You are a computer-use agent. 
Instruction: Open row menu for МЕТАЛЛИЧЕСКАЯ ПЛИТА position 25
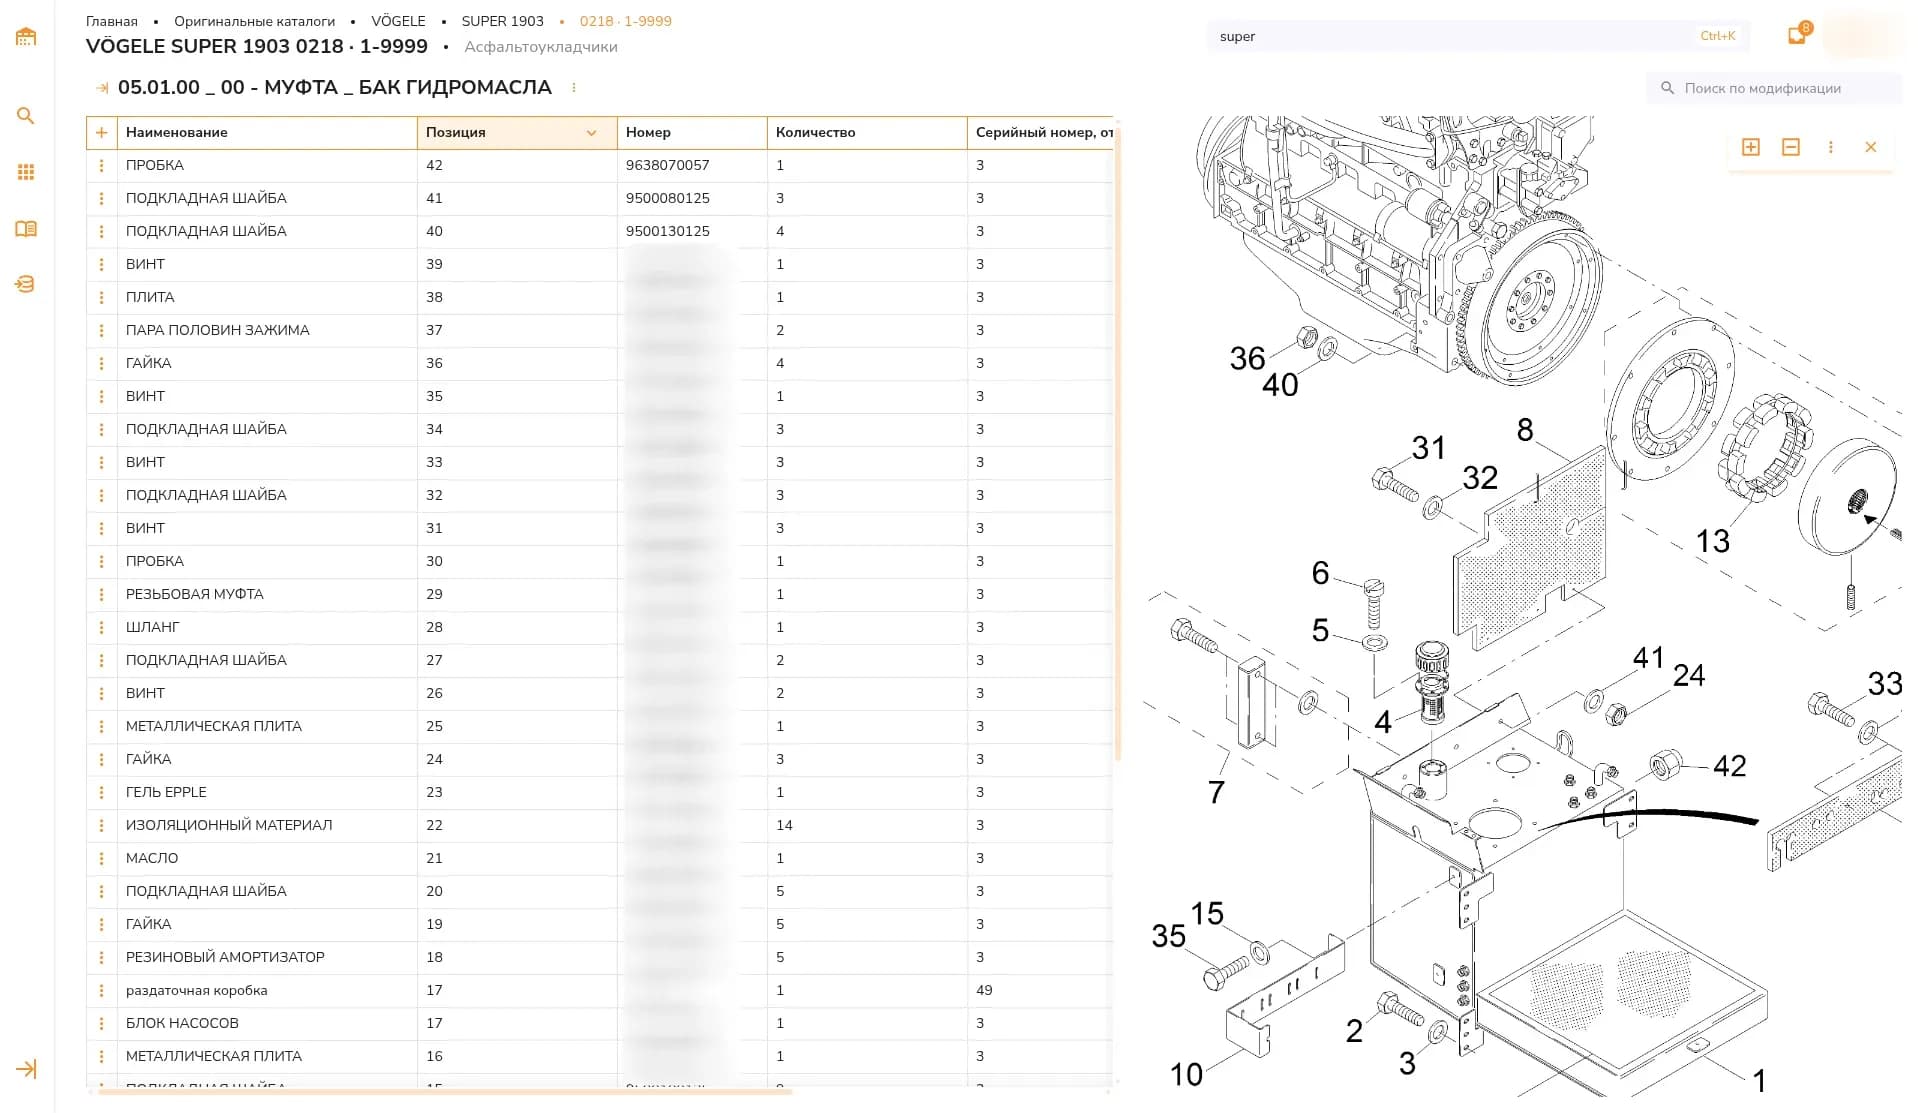click(101, 726)
